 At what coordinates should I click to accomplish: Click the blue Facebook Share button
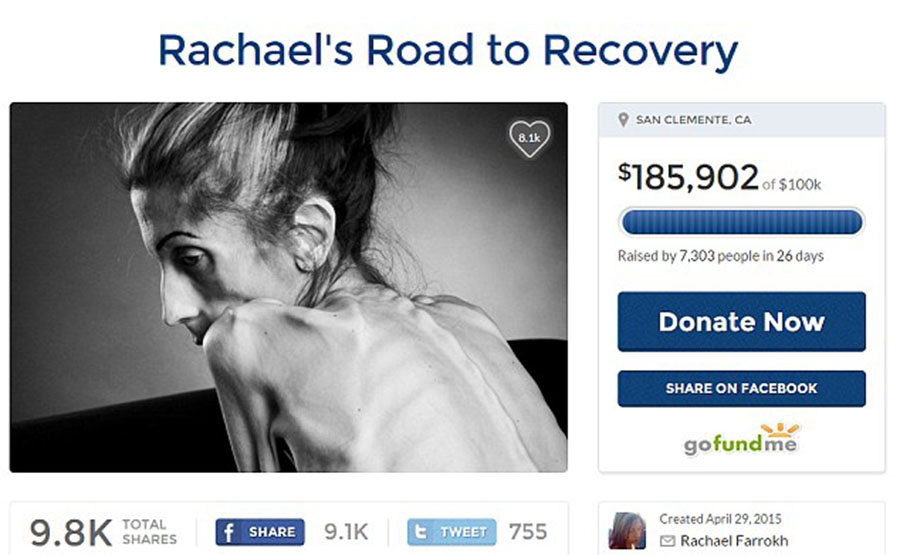(x=260, y=532)
